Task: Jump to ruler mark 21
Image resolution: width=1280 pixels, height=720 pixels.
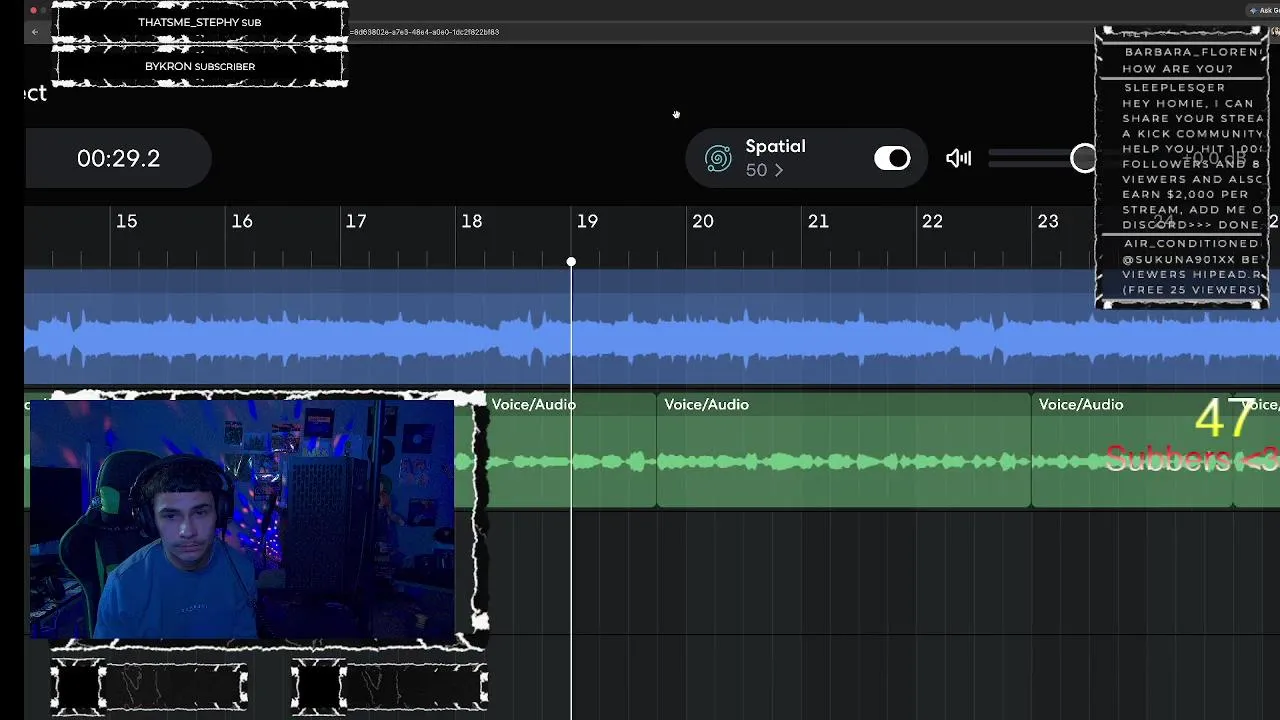Action: [818, 221]
